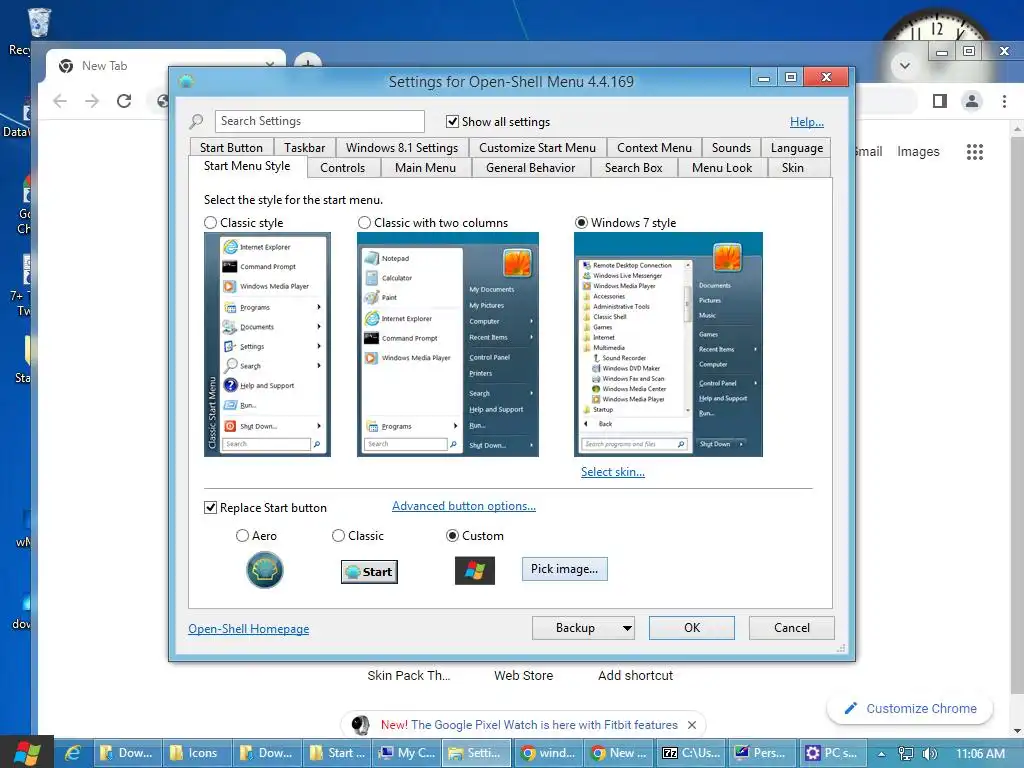Open Recycle Bin desktop icon

(38, 23)
